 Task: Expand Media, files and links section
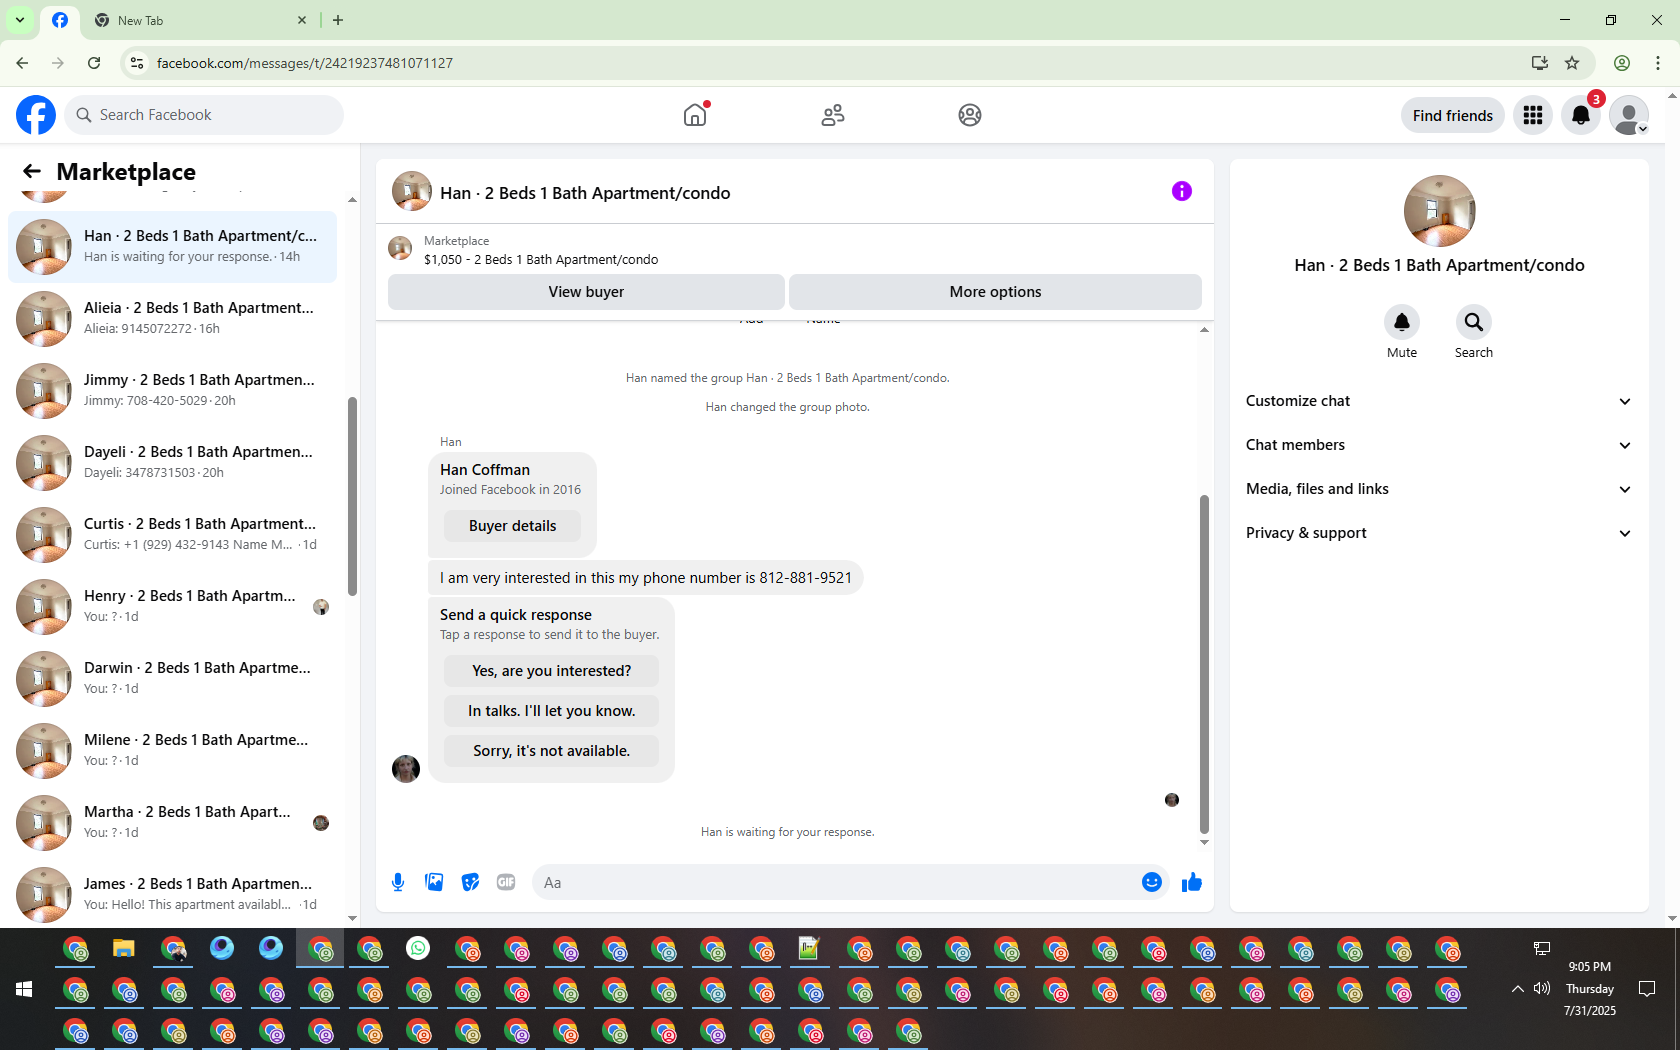coord(1439,489)
